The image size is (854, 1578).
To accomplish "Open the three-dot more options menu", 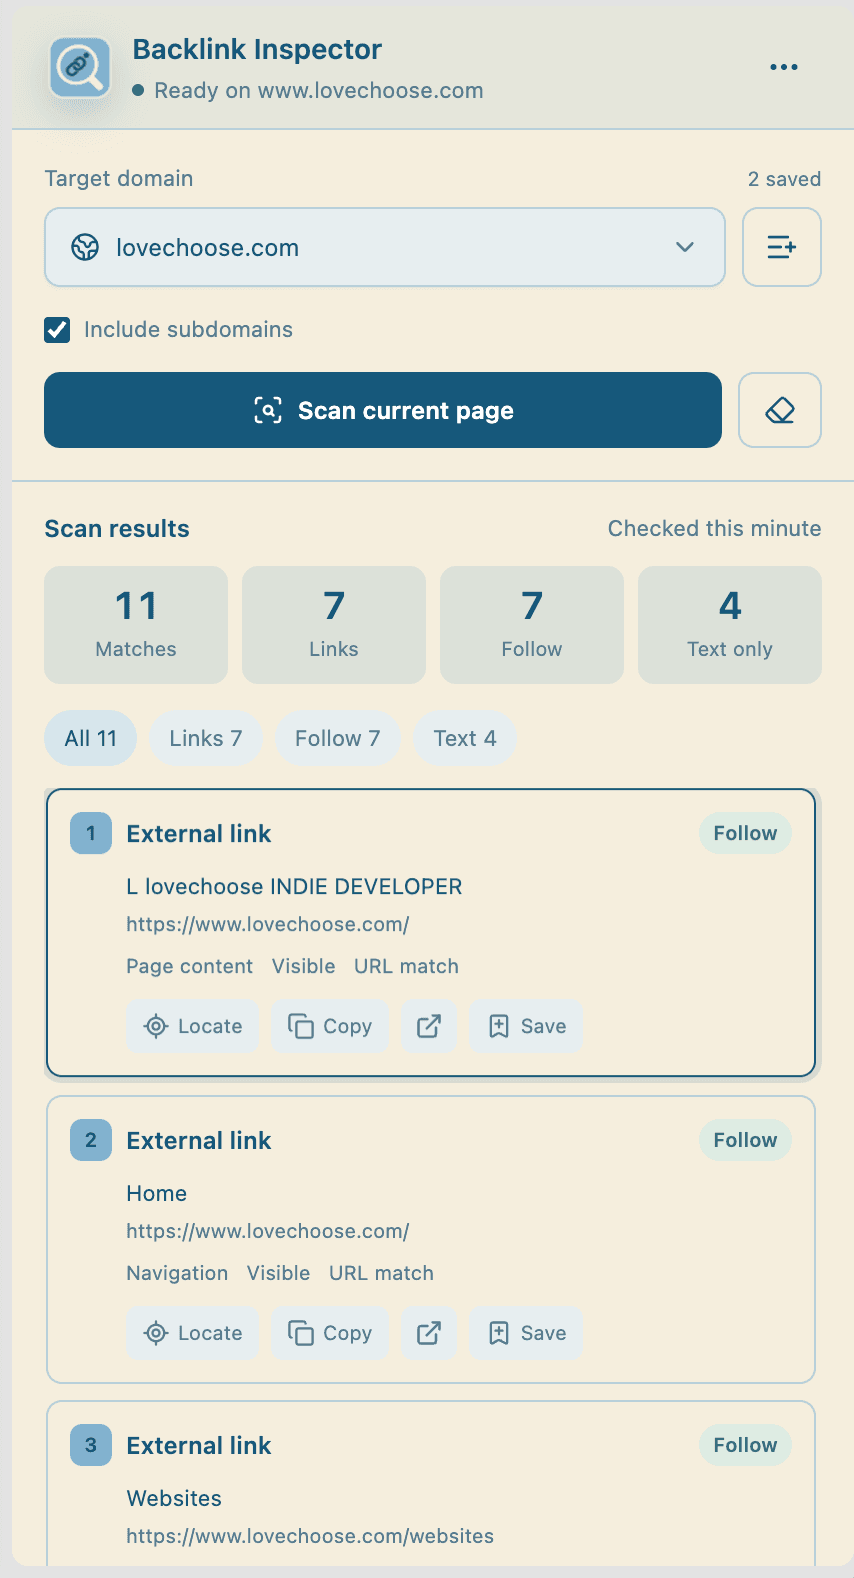I will (x=783, y=67).
